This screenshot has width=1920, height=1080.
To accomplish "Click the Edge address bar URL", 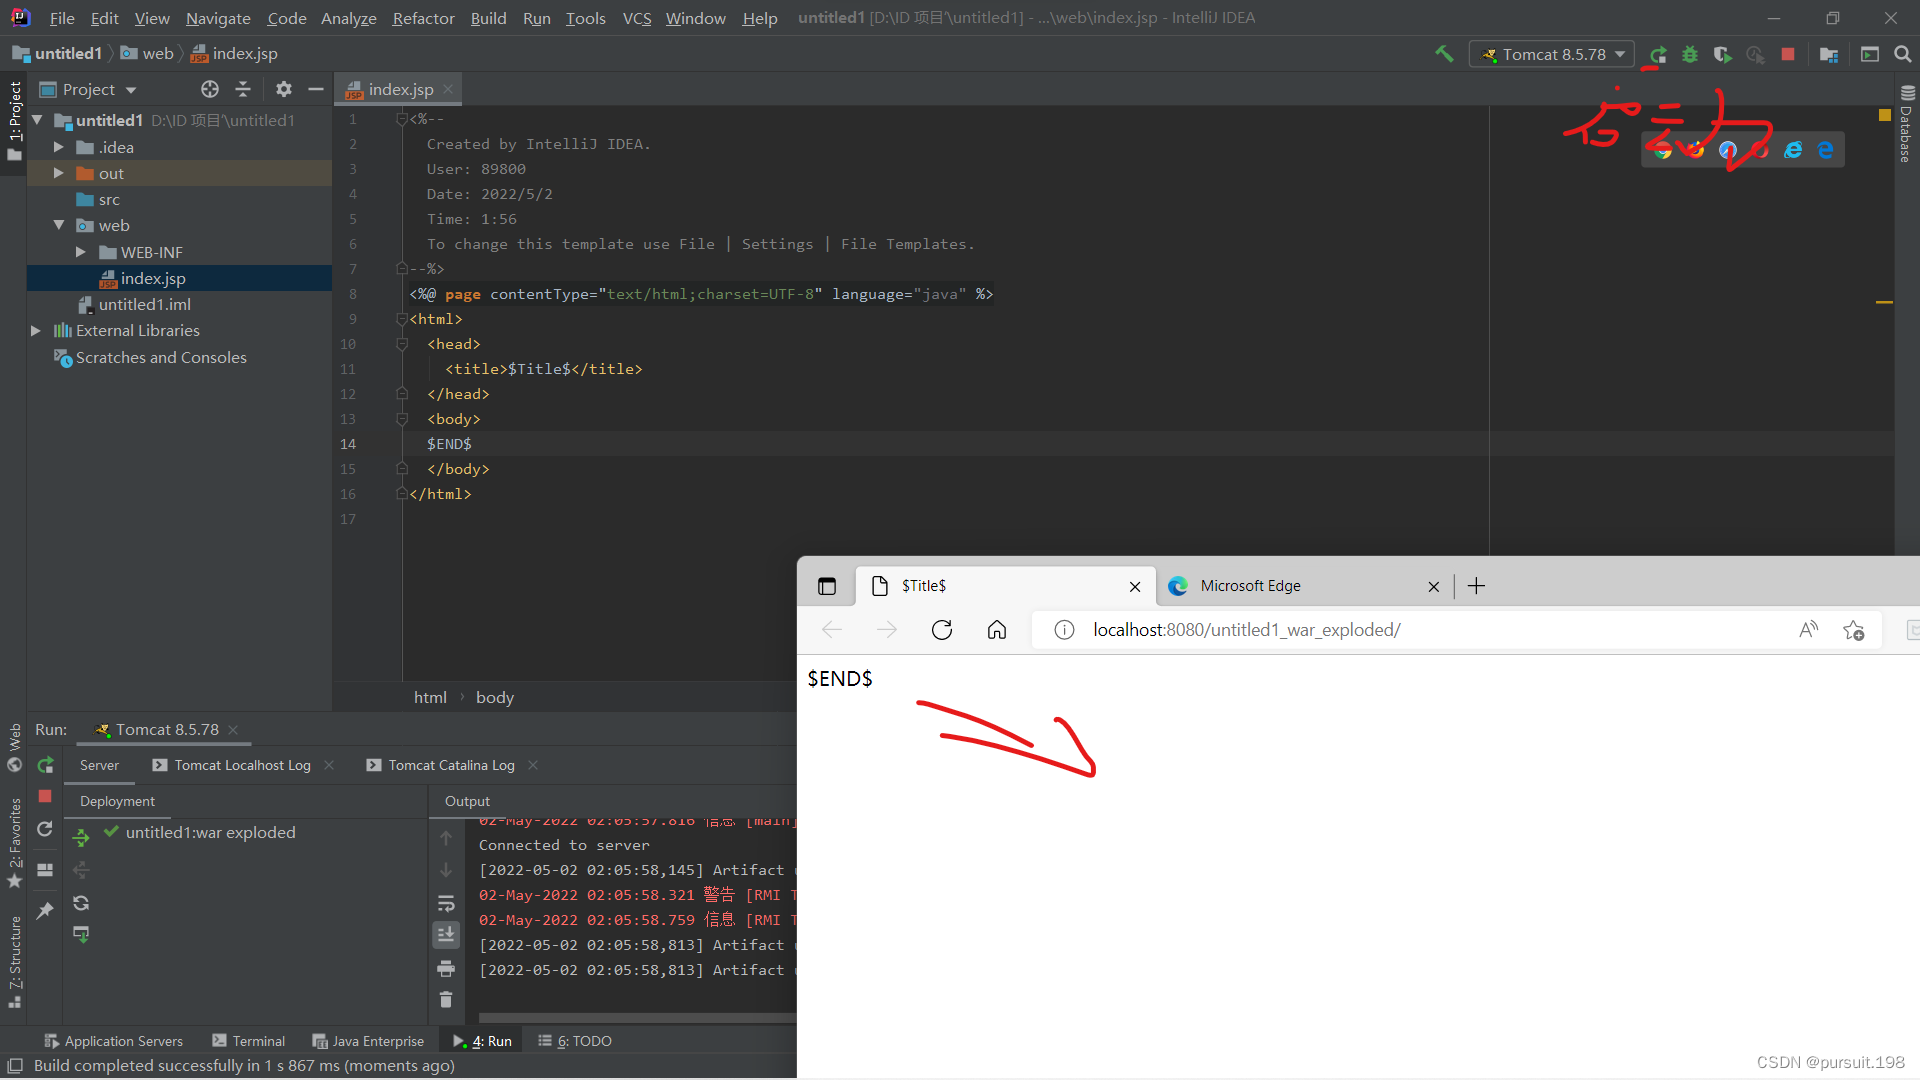I will click(x=1246, y=630).
